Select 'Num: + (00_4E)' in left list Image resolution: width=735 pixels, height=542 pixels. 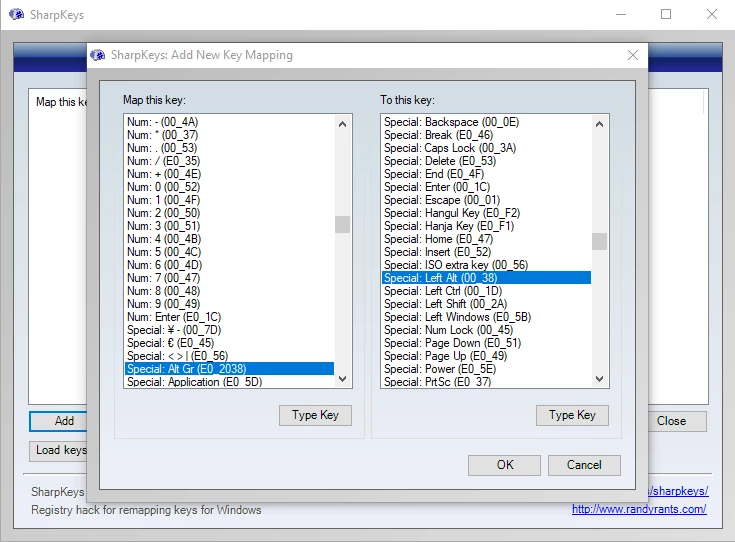click(230, 174)
